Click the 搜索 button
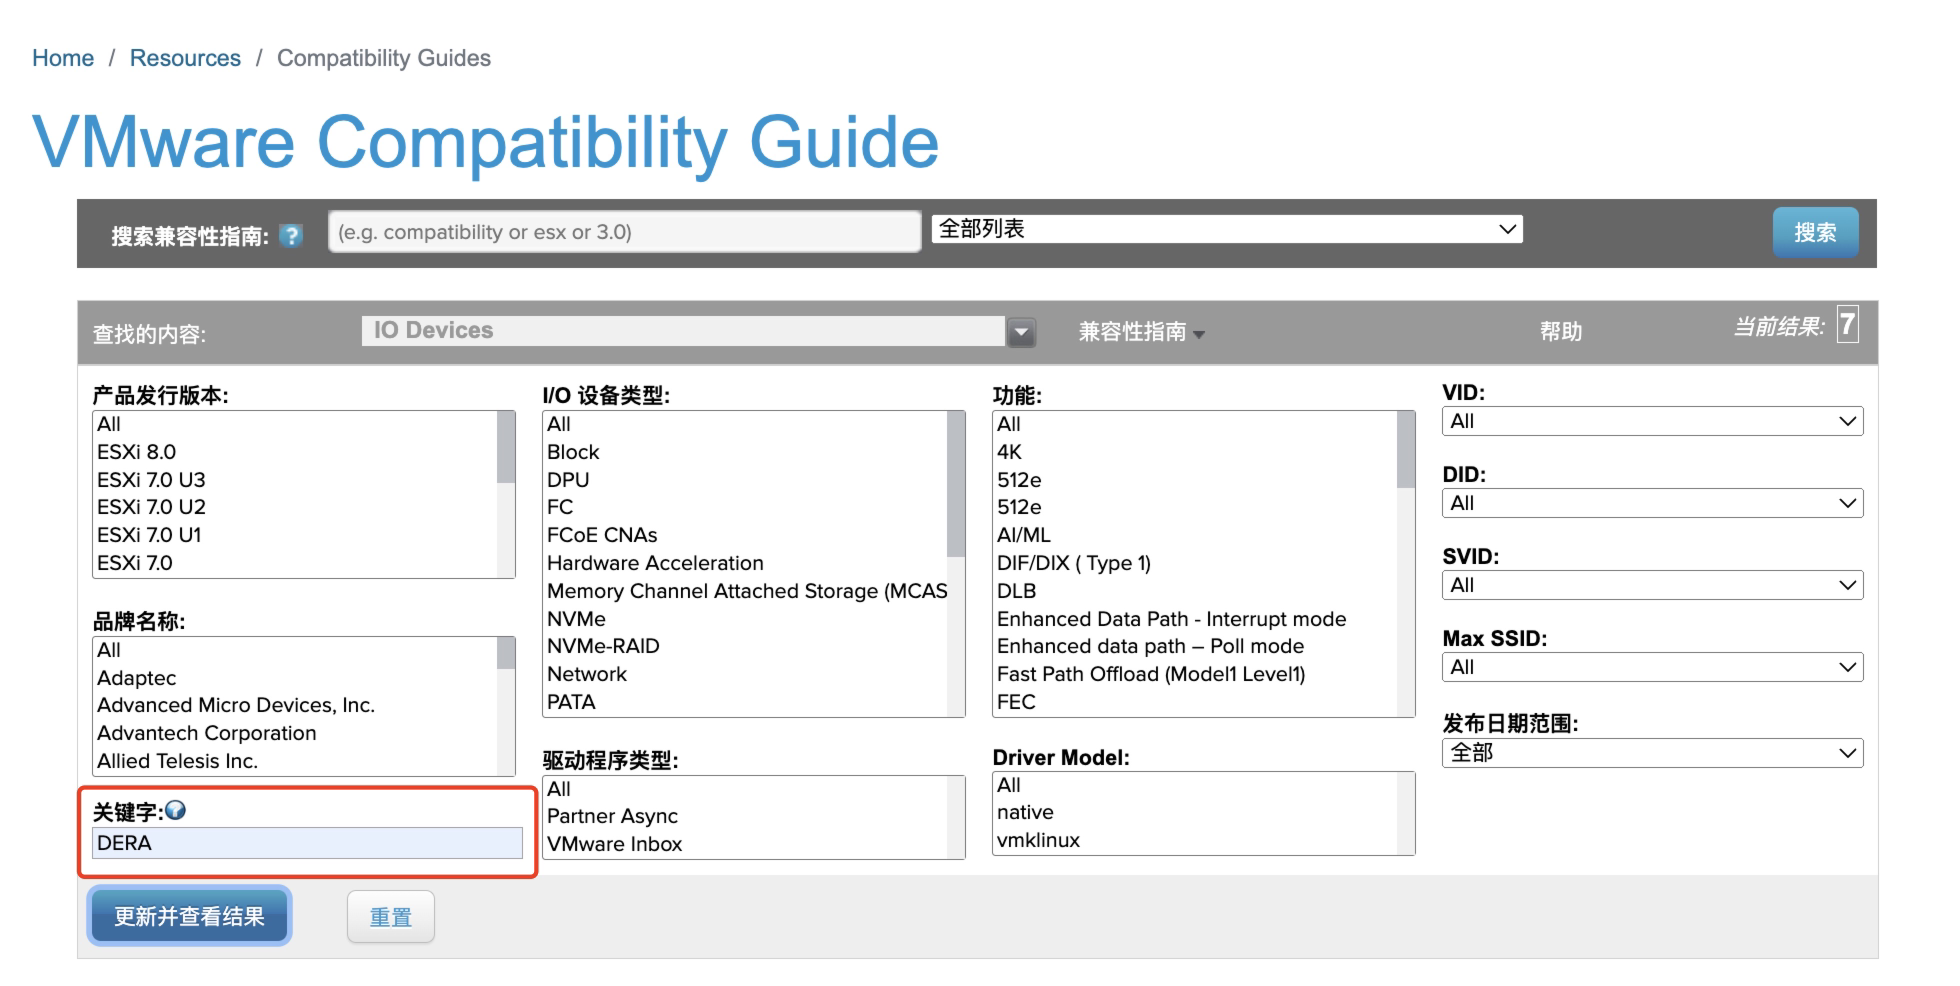This screenshot has width=1960, height=986. tap(1814, 233)
